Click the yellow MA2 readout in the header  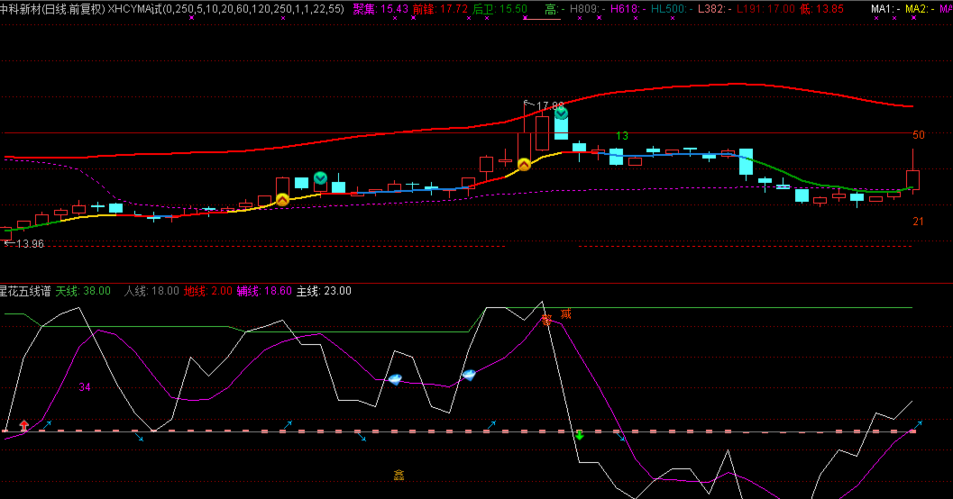920,9
